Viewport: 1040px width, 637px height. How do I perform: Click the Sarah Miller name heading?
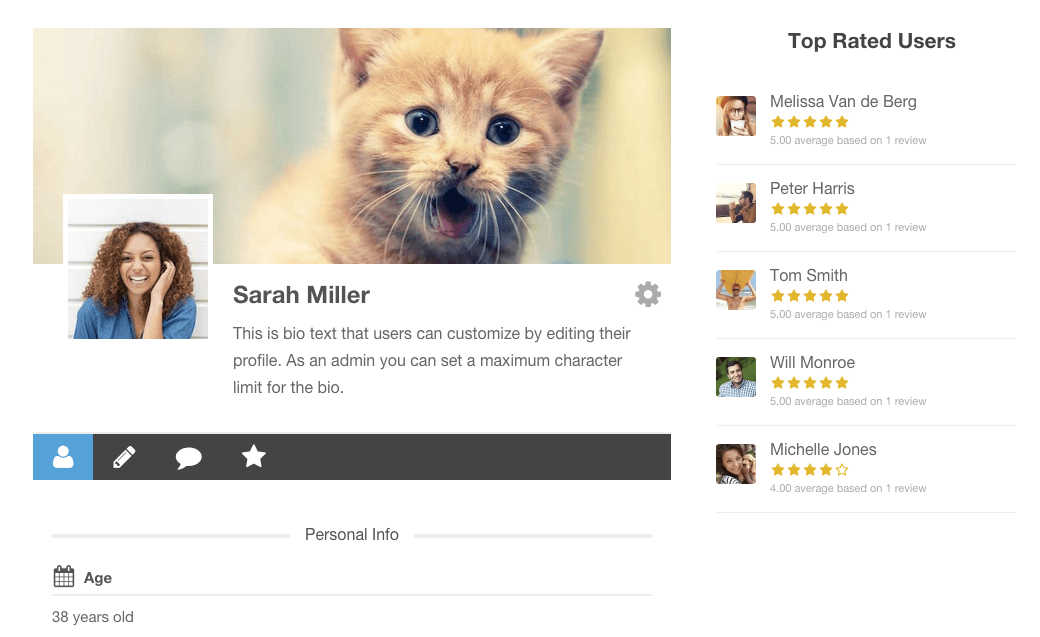coord(301,295)
